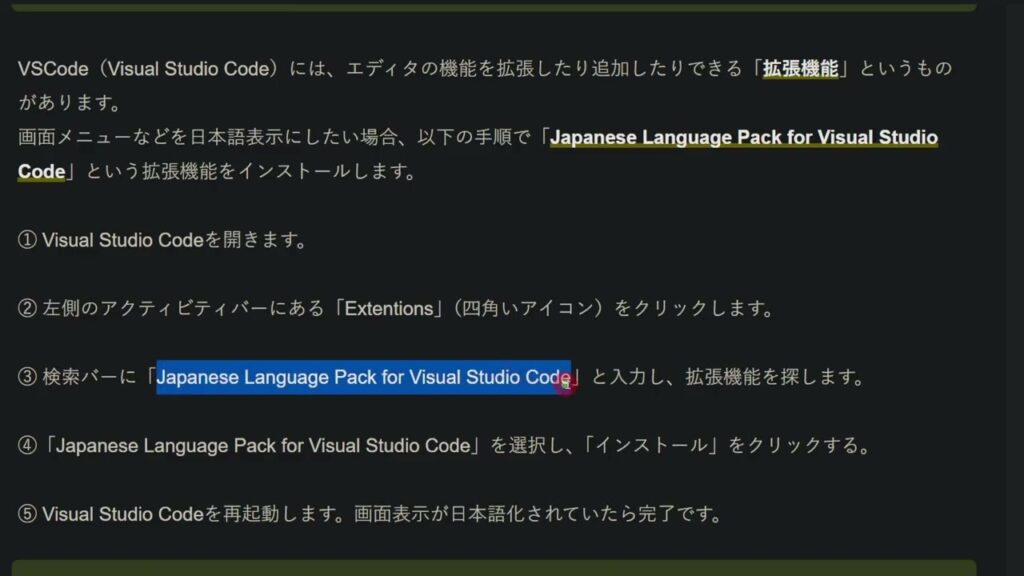Click the green bar at the top edge
Viewport: 1024px width, 576px height.
coord(512,6)
